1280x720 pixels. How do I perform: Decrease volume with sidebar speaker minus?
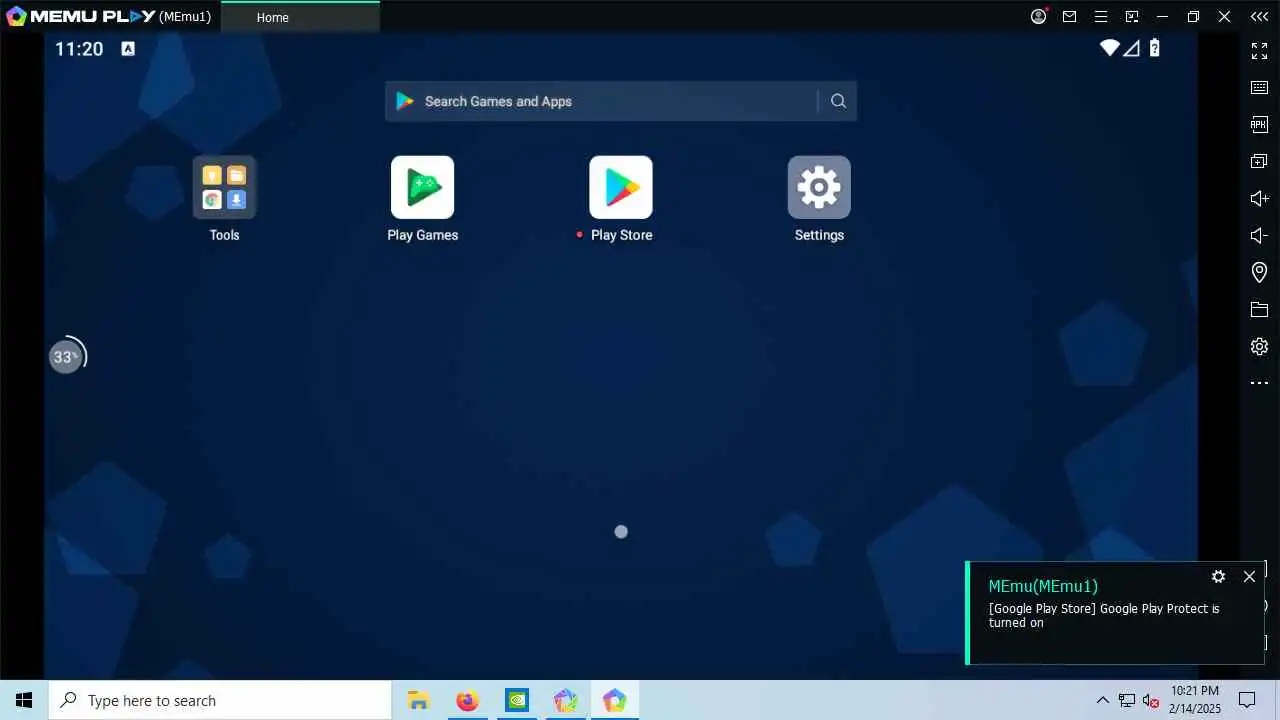[x=1260, y=235]
